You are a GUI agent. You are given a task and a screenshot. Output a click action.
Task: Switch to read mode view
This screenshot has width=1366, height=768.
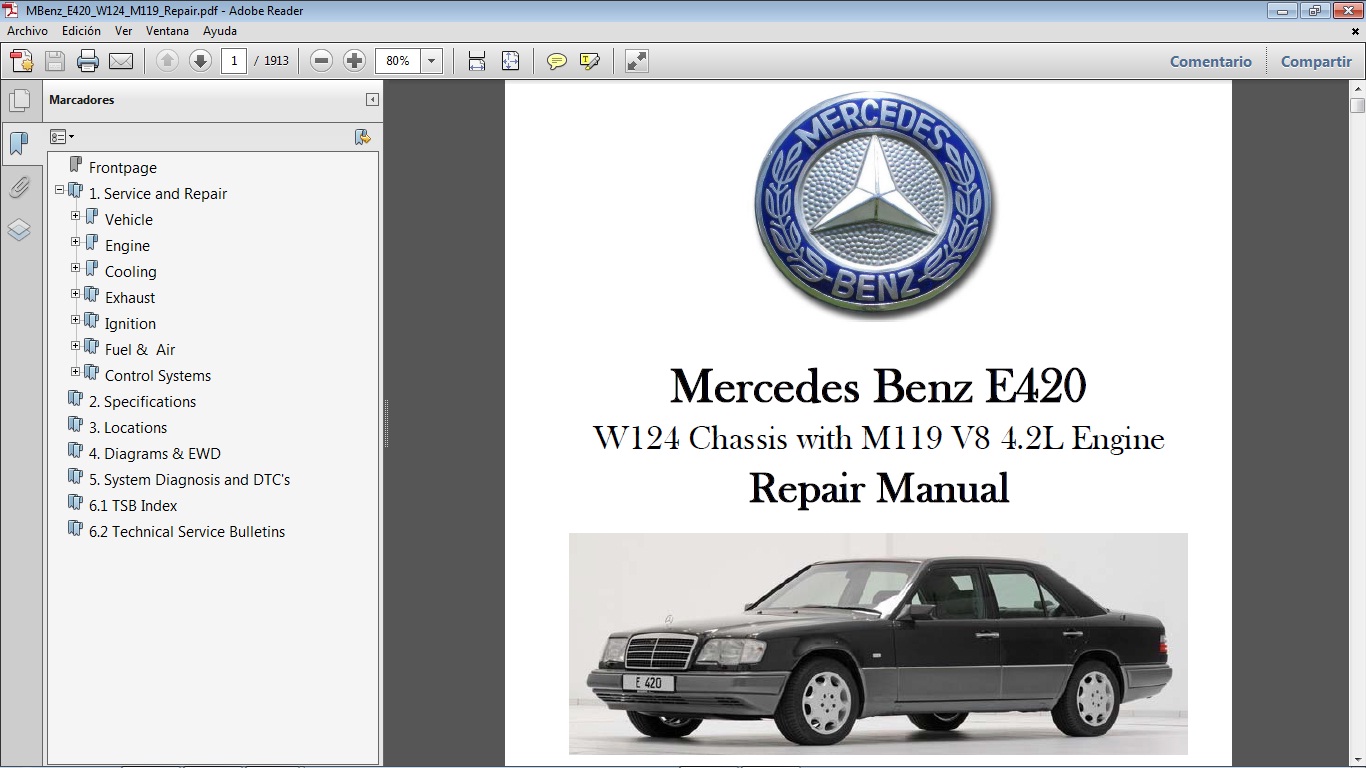click(637, 61)
